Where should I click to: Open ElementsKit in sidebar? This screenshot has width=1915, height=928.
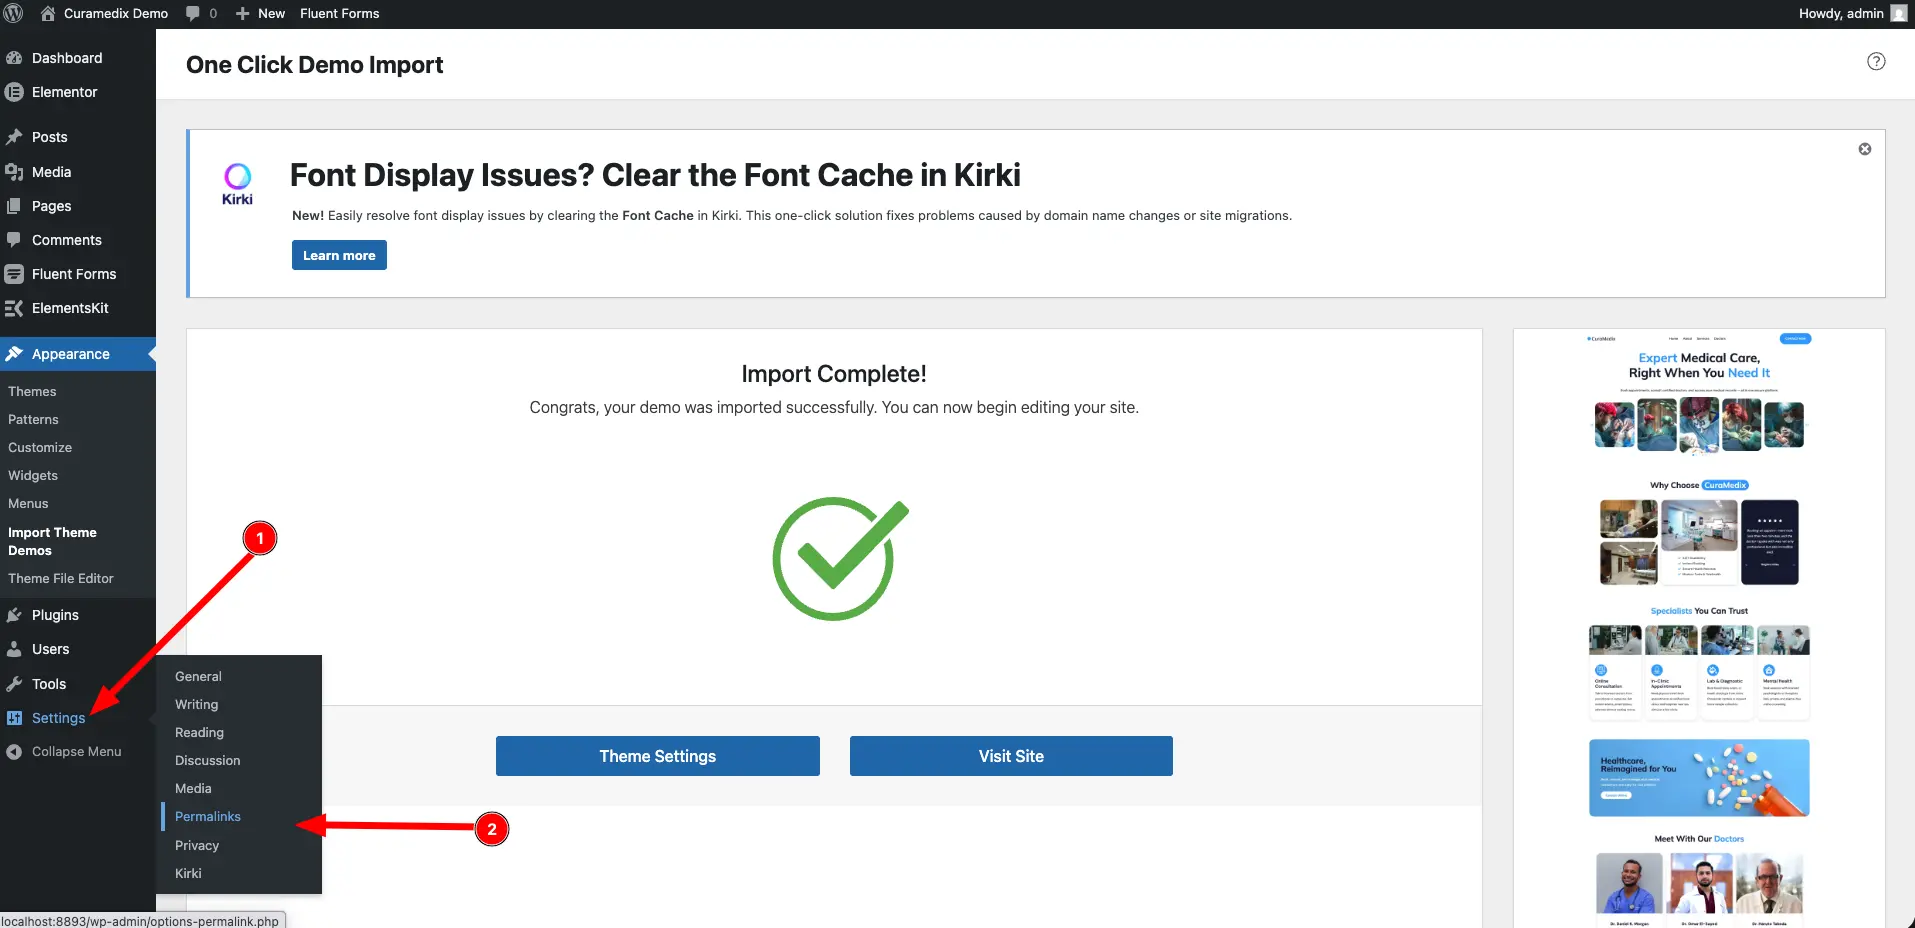(70, 308)
